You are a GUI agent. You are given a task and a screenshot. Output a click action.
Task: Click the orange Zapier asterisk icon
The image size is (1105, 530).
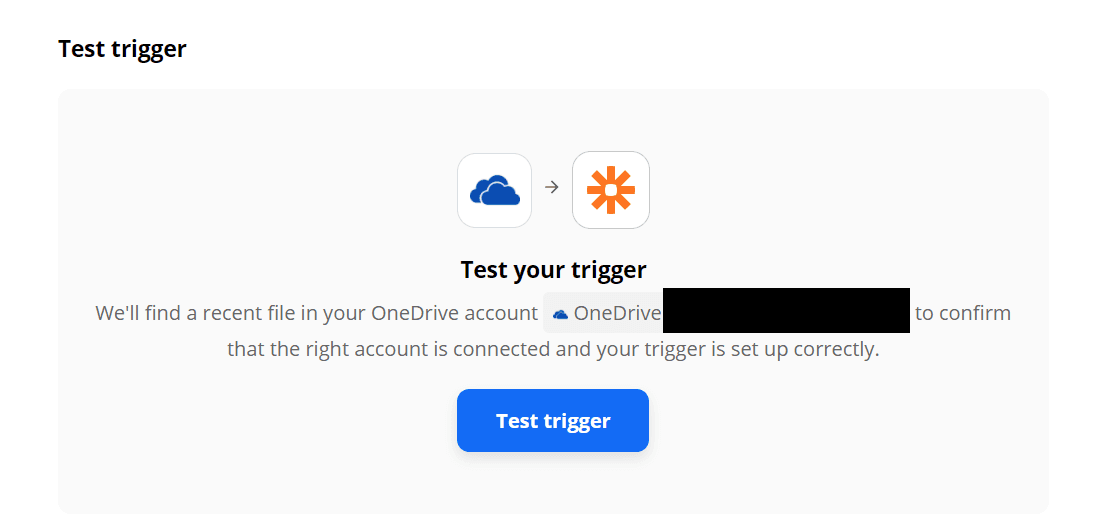tap(610, 190)
